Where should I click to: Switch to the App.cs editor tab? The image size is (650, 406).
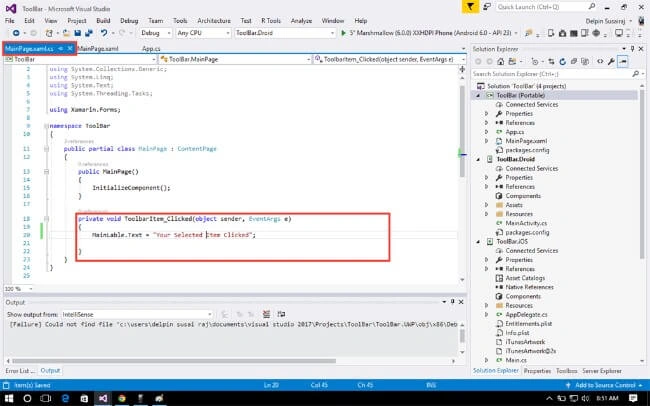pyautogui.click(x=151, y=49)
